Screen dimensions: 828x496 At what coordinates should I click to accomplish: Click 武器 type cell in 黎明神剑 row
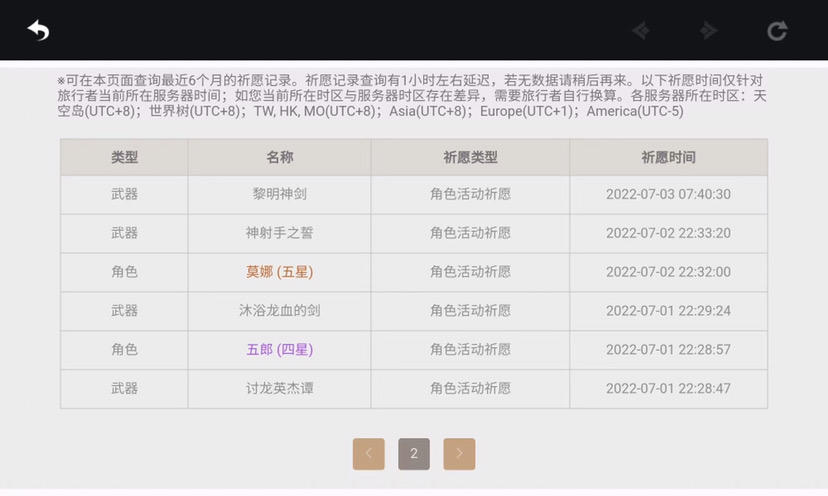click(124, 194)
